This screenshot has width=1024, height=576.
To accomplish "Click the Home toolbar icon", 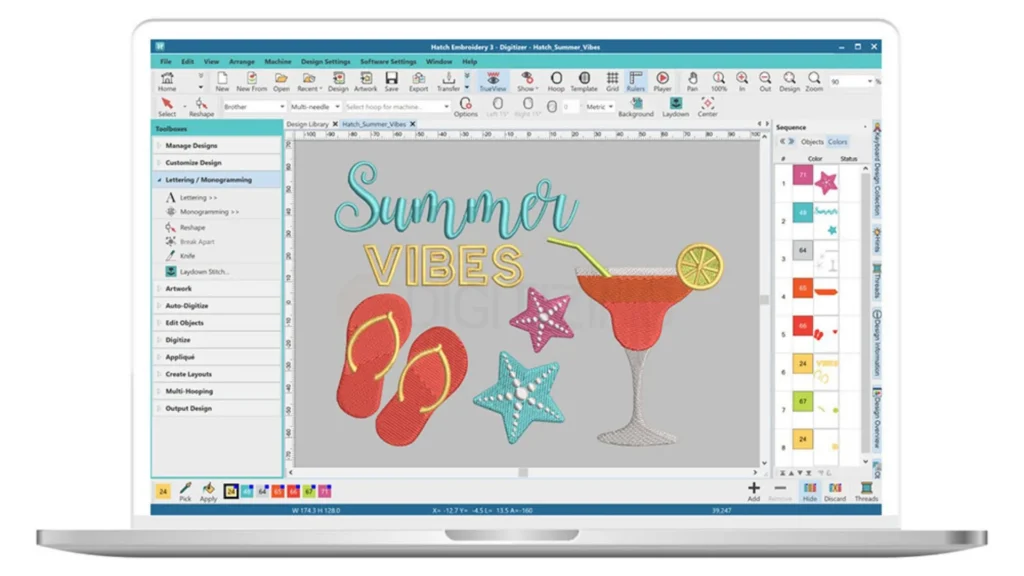I will pos(167,82).
